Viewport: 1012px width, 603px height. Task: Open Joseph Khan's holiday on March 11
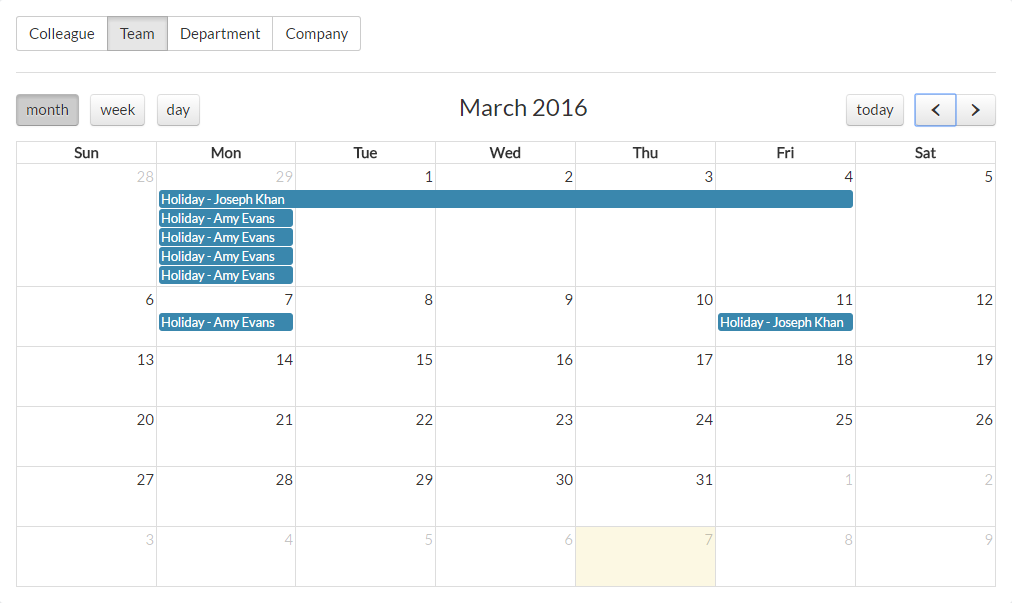pos(785,322)
